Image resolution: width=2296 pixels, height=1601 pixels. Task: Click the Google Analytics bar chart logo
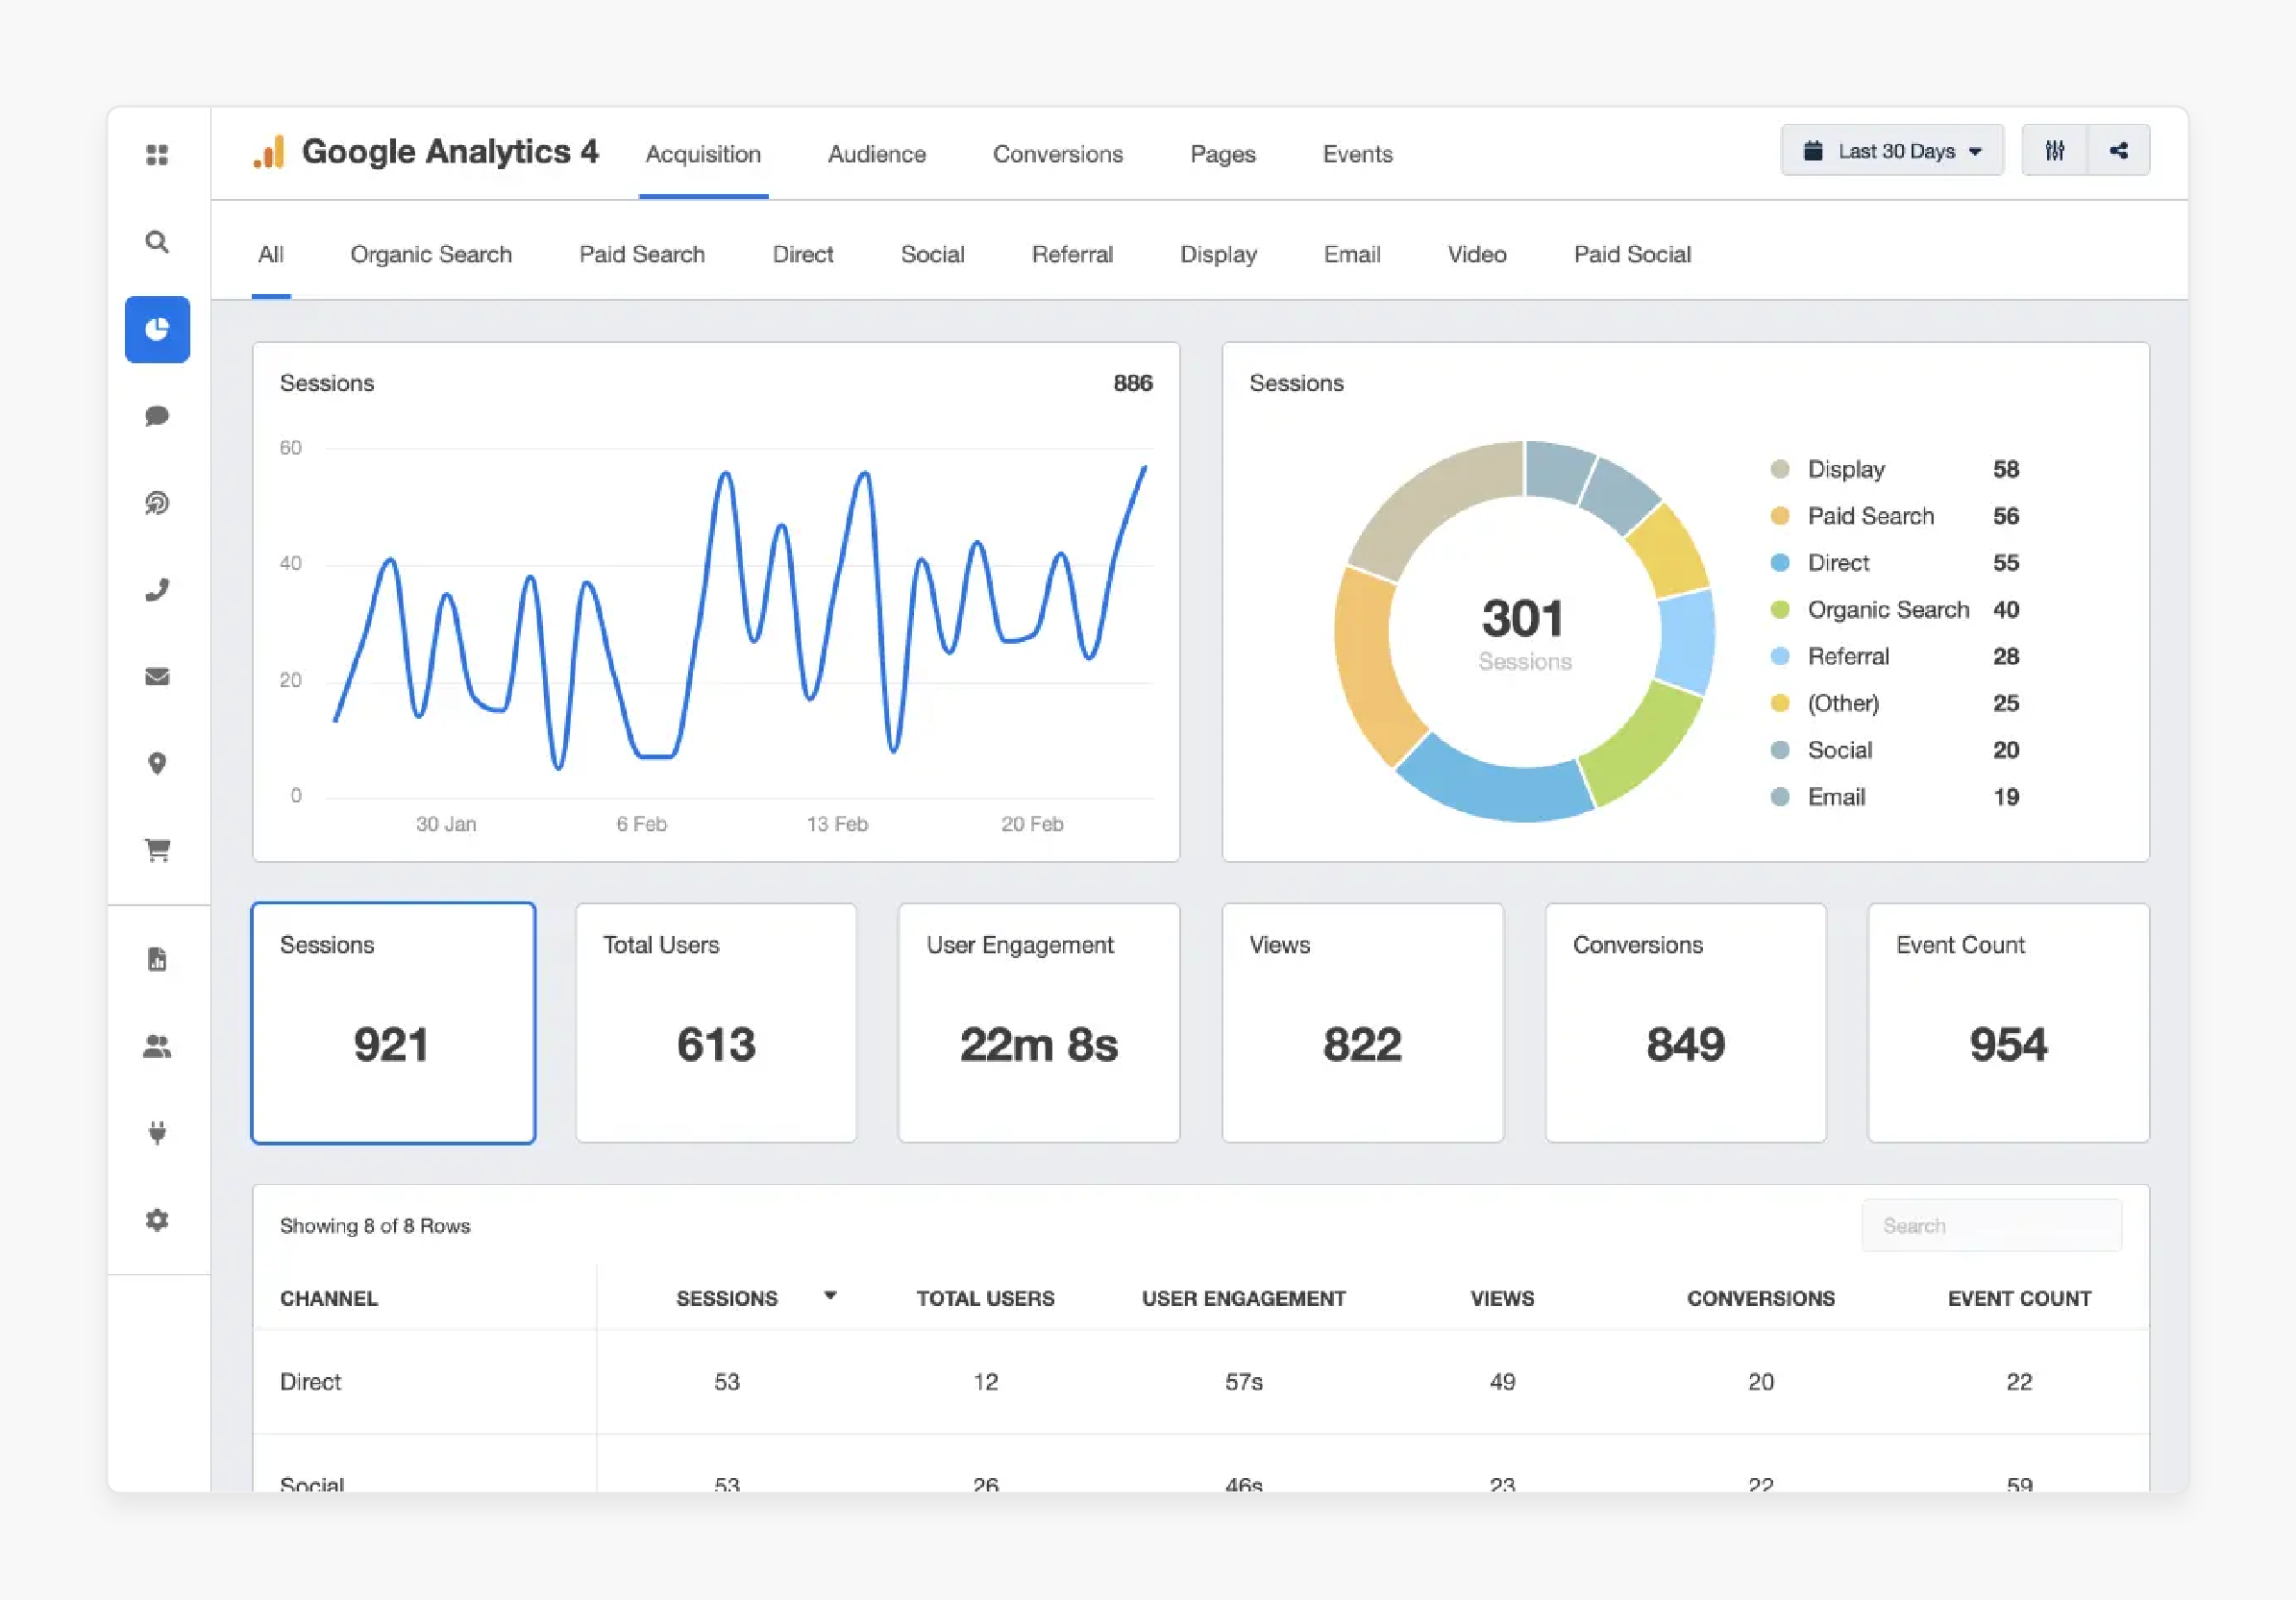269,152
